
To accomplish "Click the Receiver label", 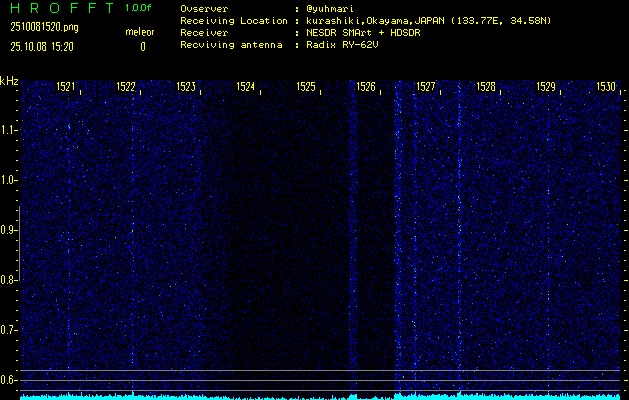I will click(204, 32).
